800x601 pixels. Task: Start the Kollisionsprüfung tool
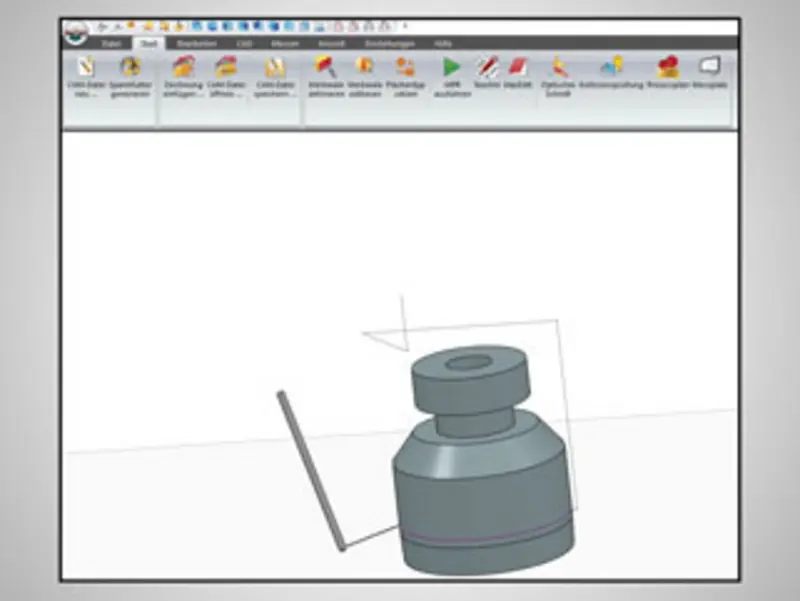click(x=611, y=68)
